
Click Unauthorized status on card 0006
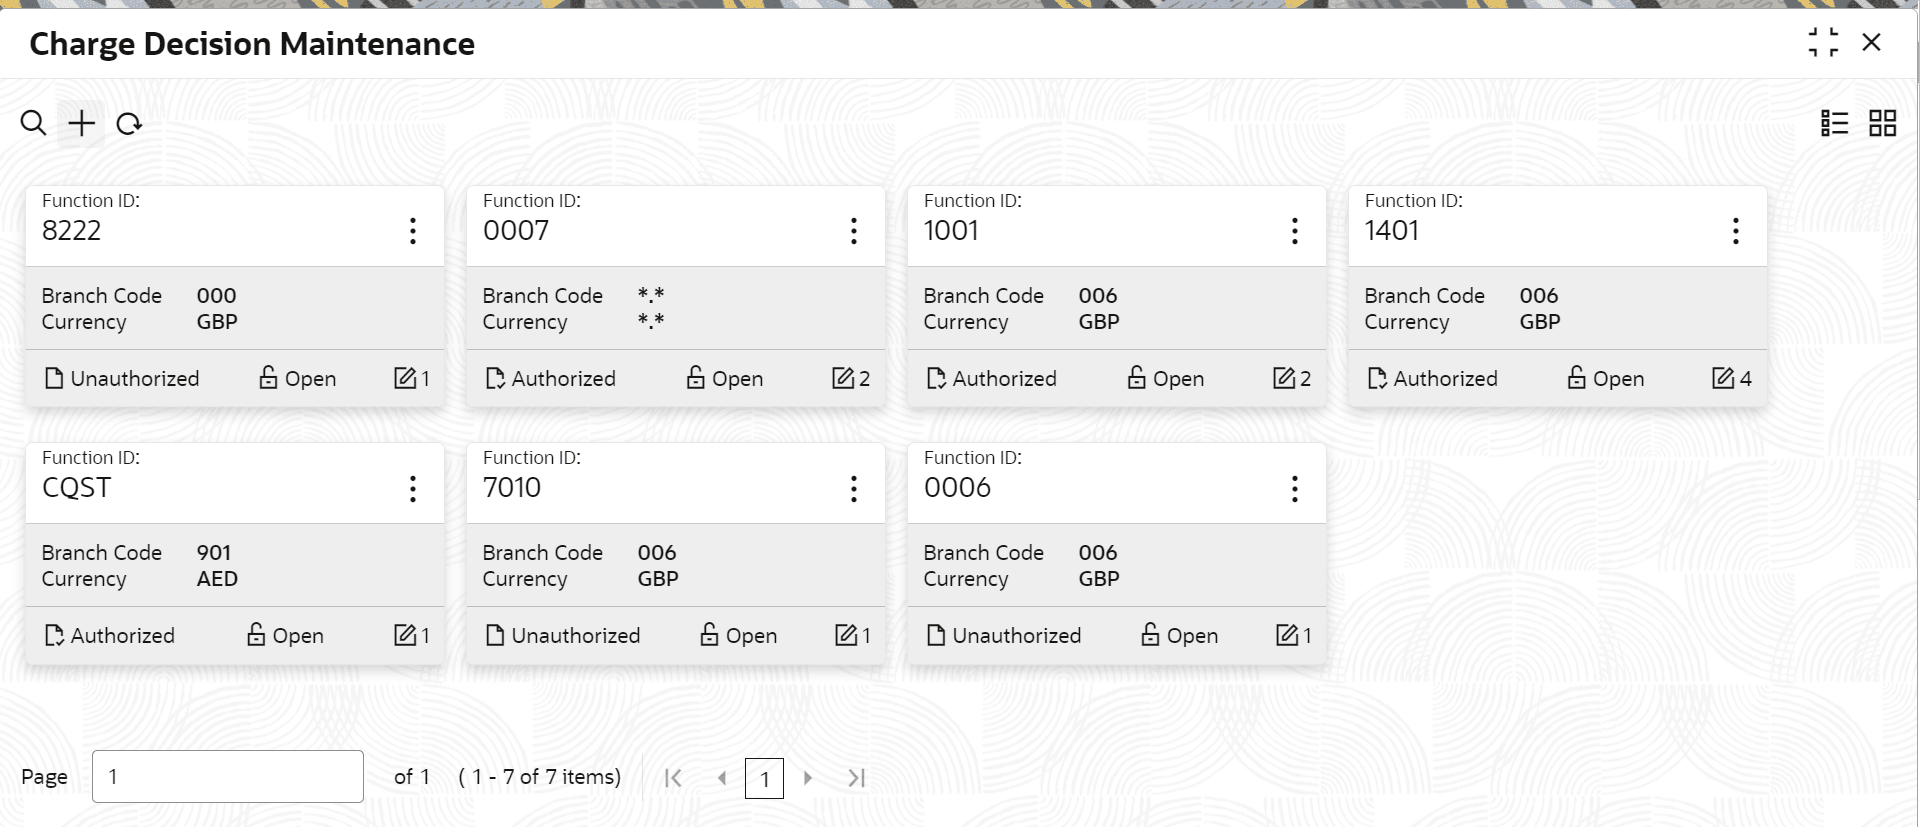click(1004, 635)
